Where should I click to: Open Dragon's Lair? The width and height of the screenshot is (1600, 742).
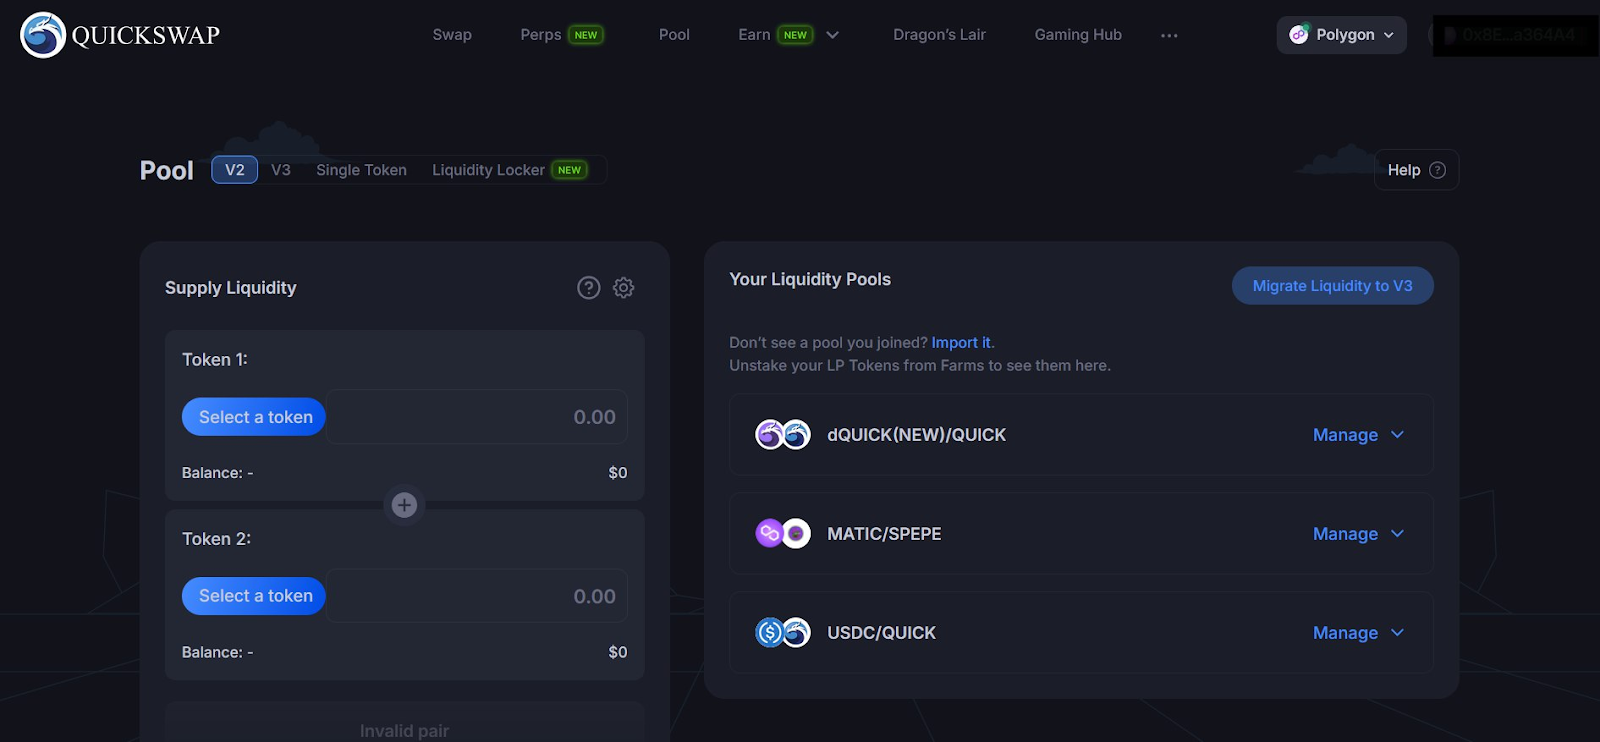pyautogui.click(x=939, y=35)
